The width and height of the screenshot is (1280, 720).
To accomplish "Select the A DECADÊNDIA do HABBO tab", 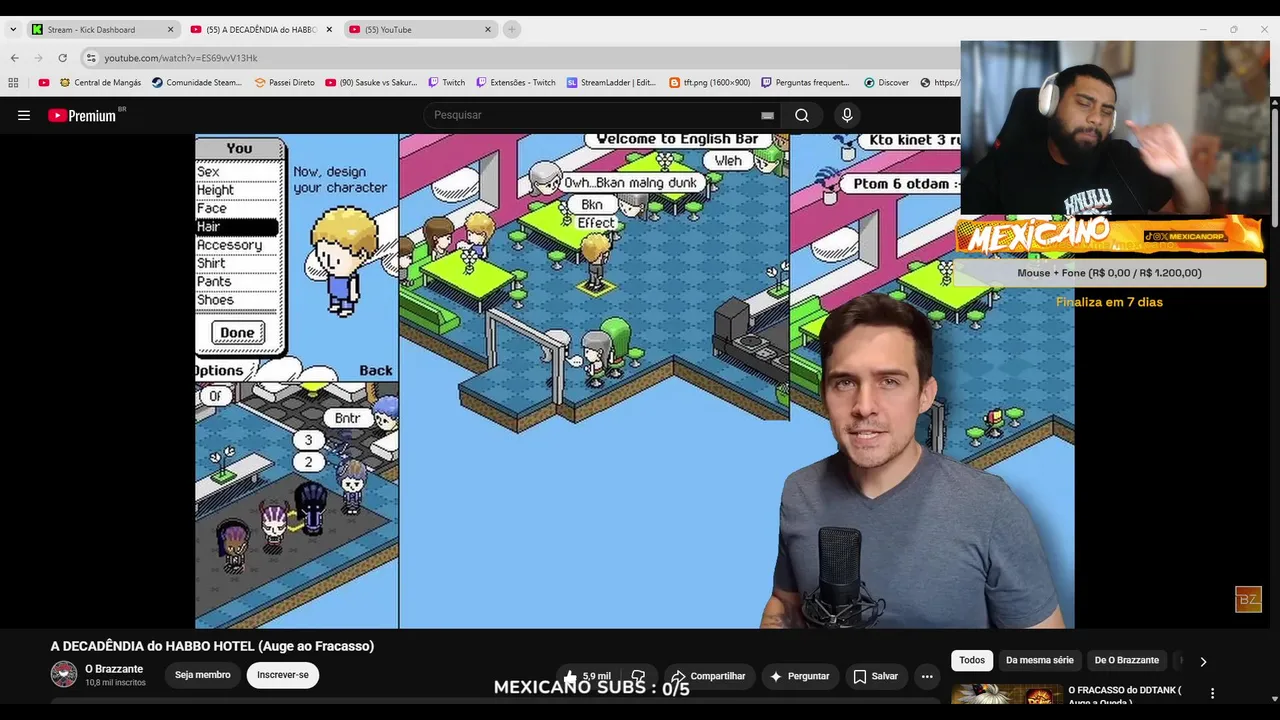I will 262,30.
